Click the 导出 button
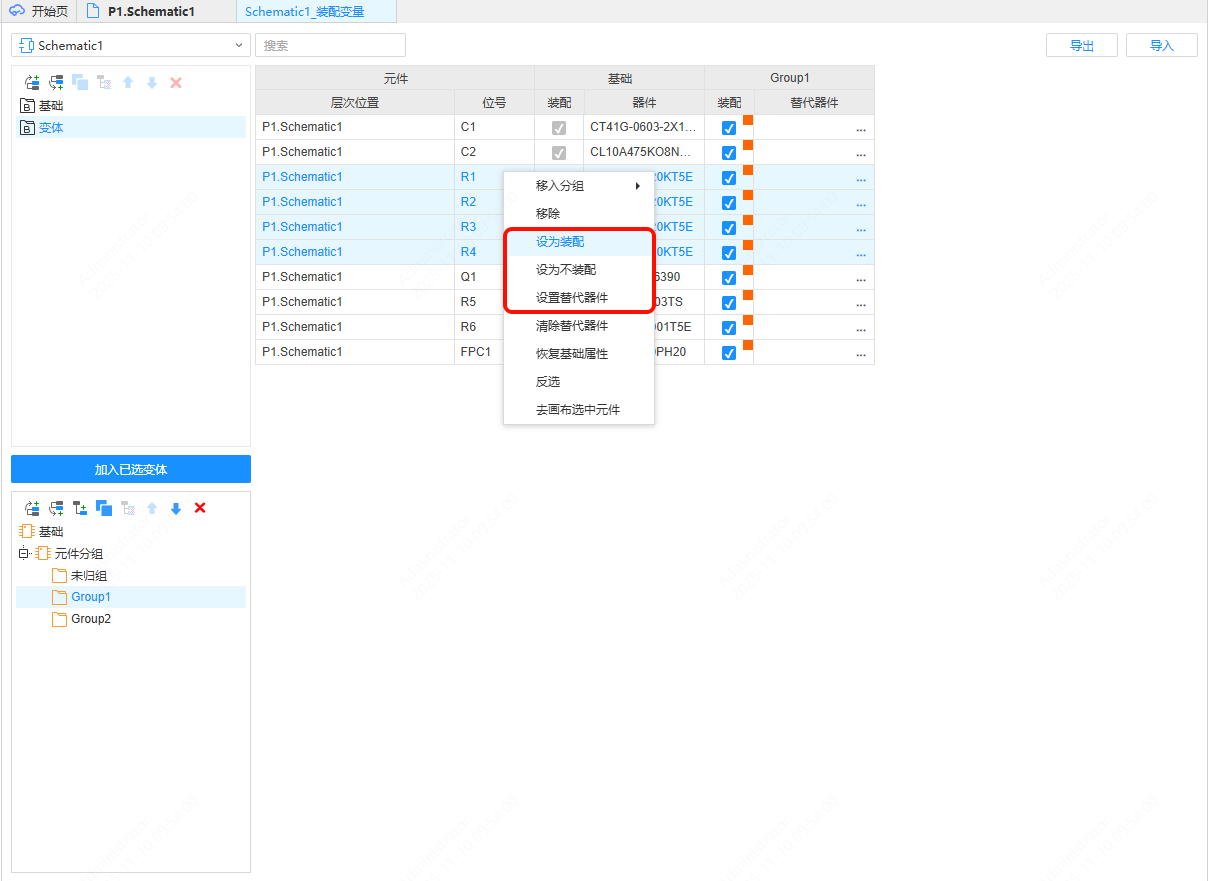Viewport: 1208px width, 881px height. click(x=1081, y=45)
